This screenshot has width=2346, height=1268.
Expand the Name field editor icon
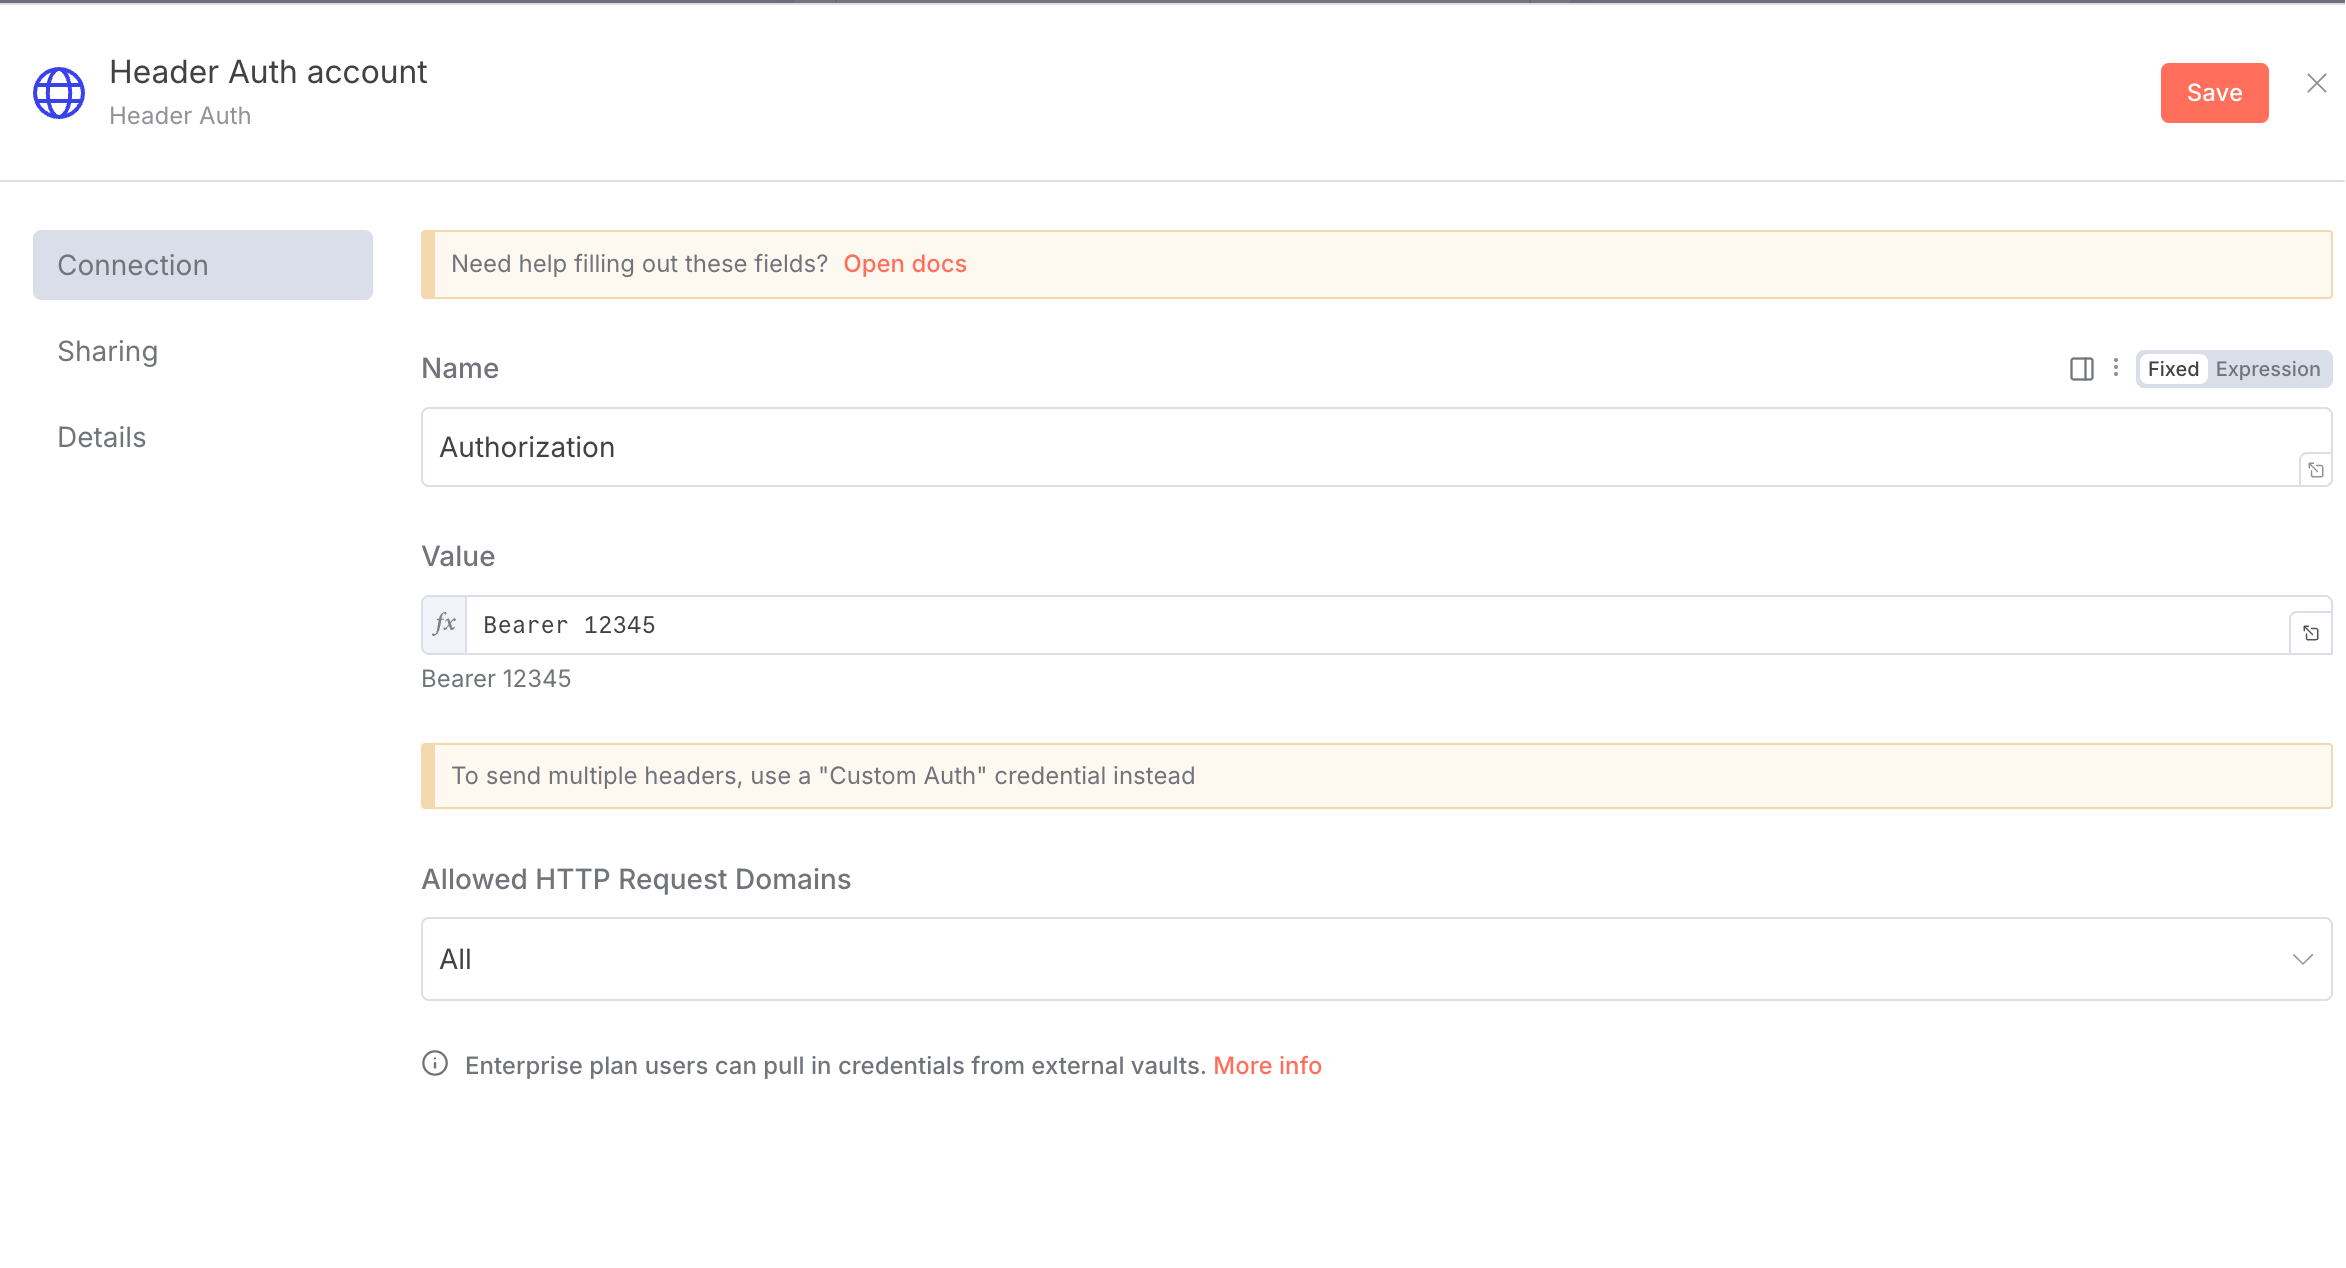tap(2316, 470)
